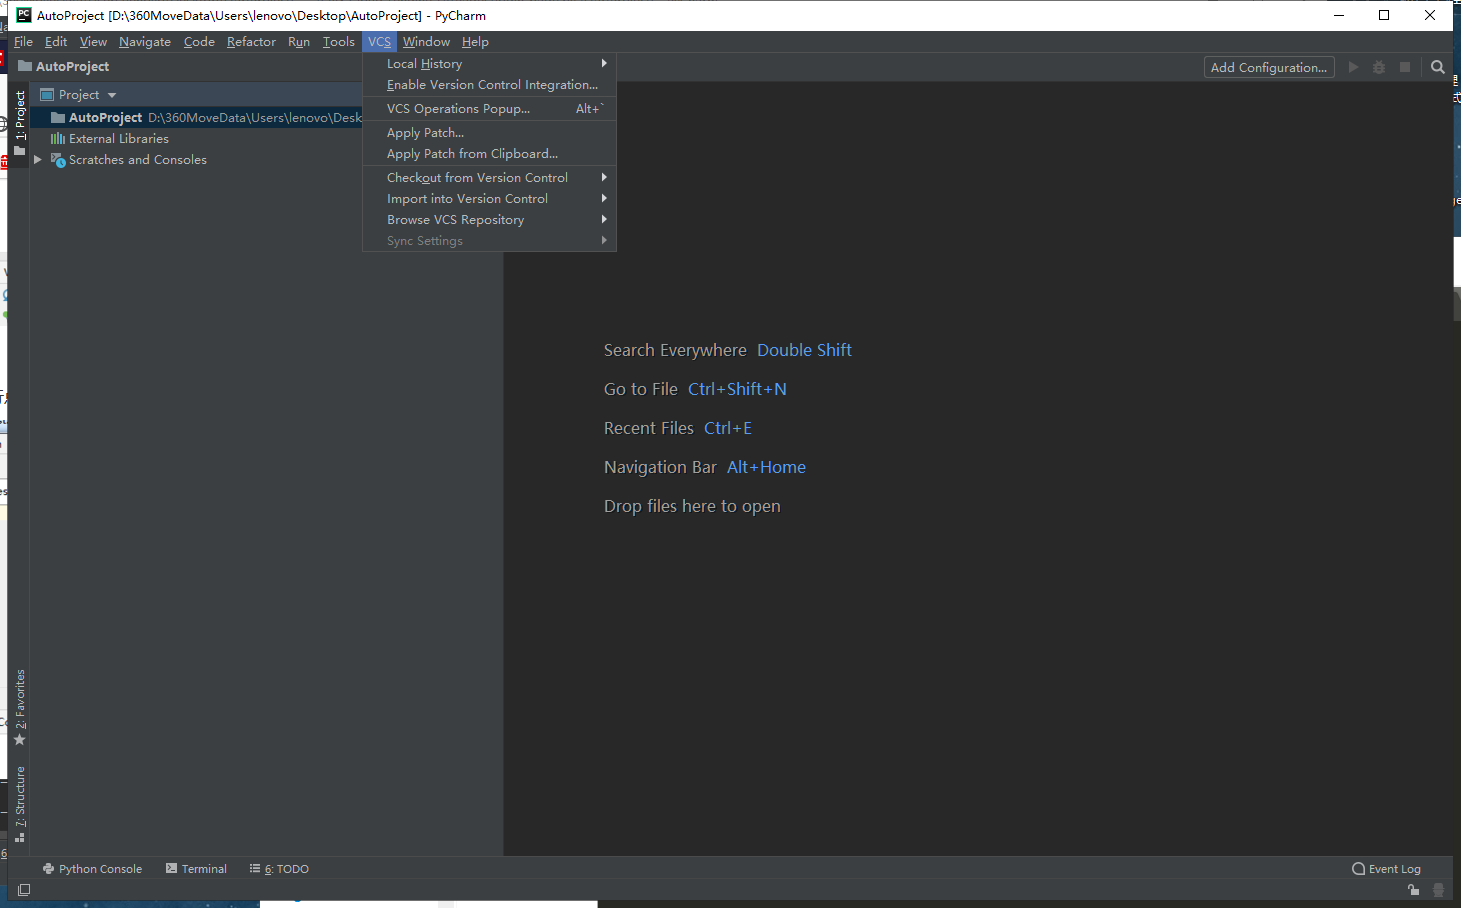Screen dimensions: 1461x908
Task: Select VCS Operations Popup... entry
Action: point(489,109)
